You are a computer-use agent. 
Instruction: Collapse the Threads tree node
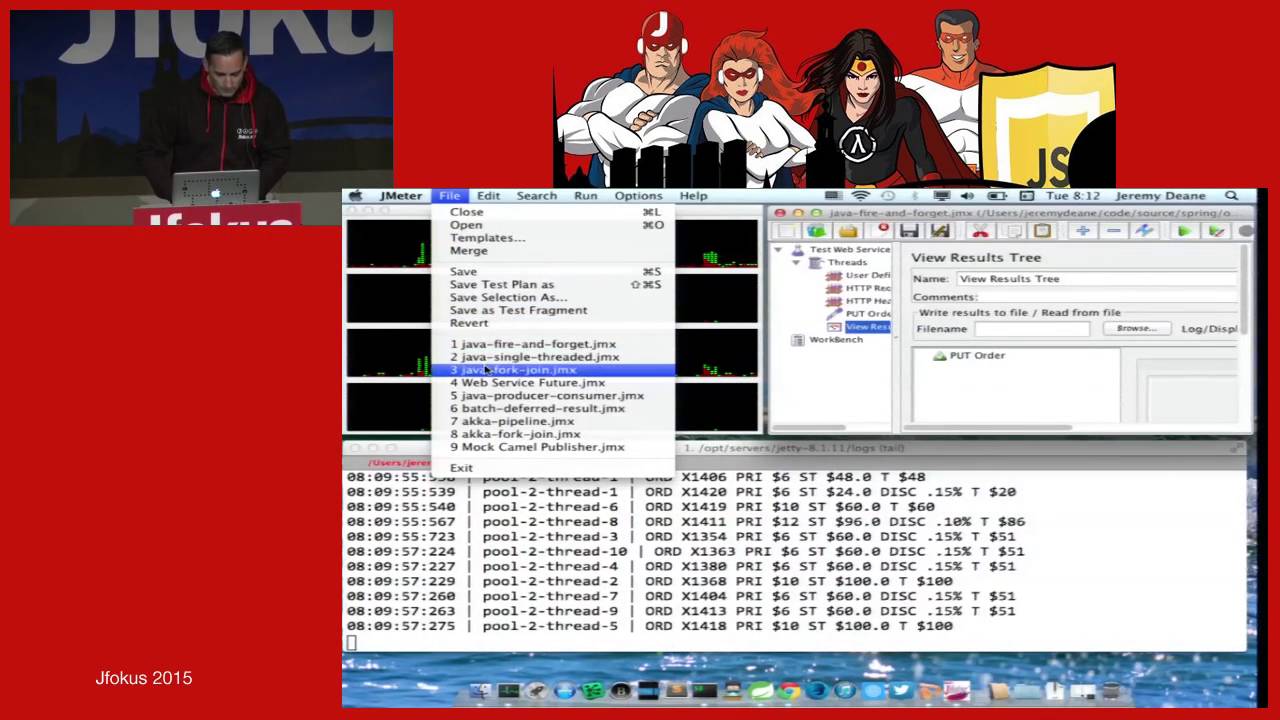pos(796,262)
